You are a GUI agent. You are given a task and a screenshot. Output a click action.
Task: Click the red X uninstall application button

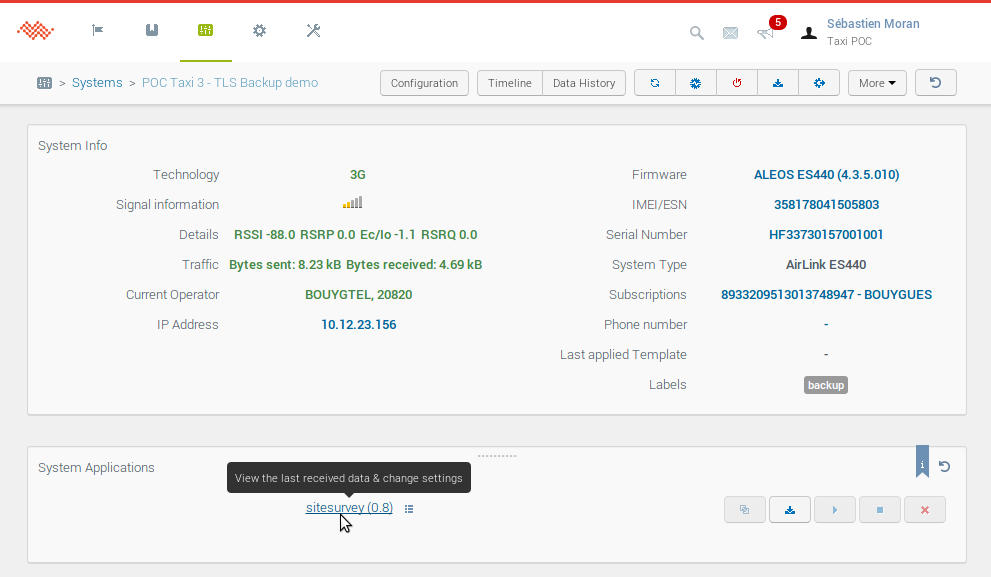click(x=925, y=510)
